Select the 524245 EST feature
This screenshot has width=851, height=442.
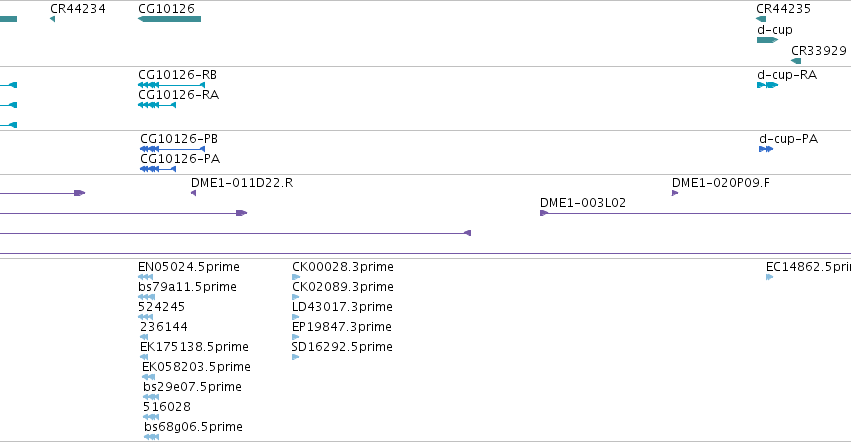tap(145, 317)
